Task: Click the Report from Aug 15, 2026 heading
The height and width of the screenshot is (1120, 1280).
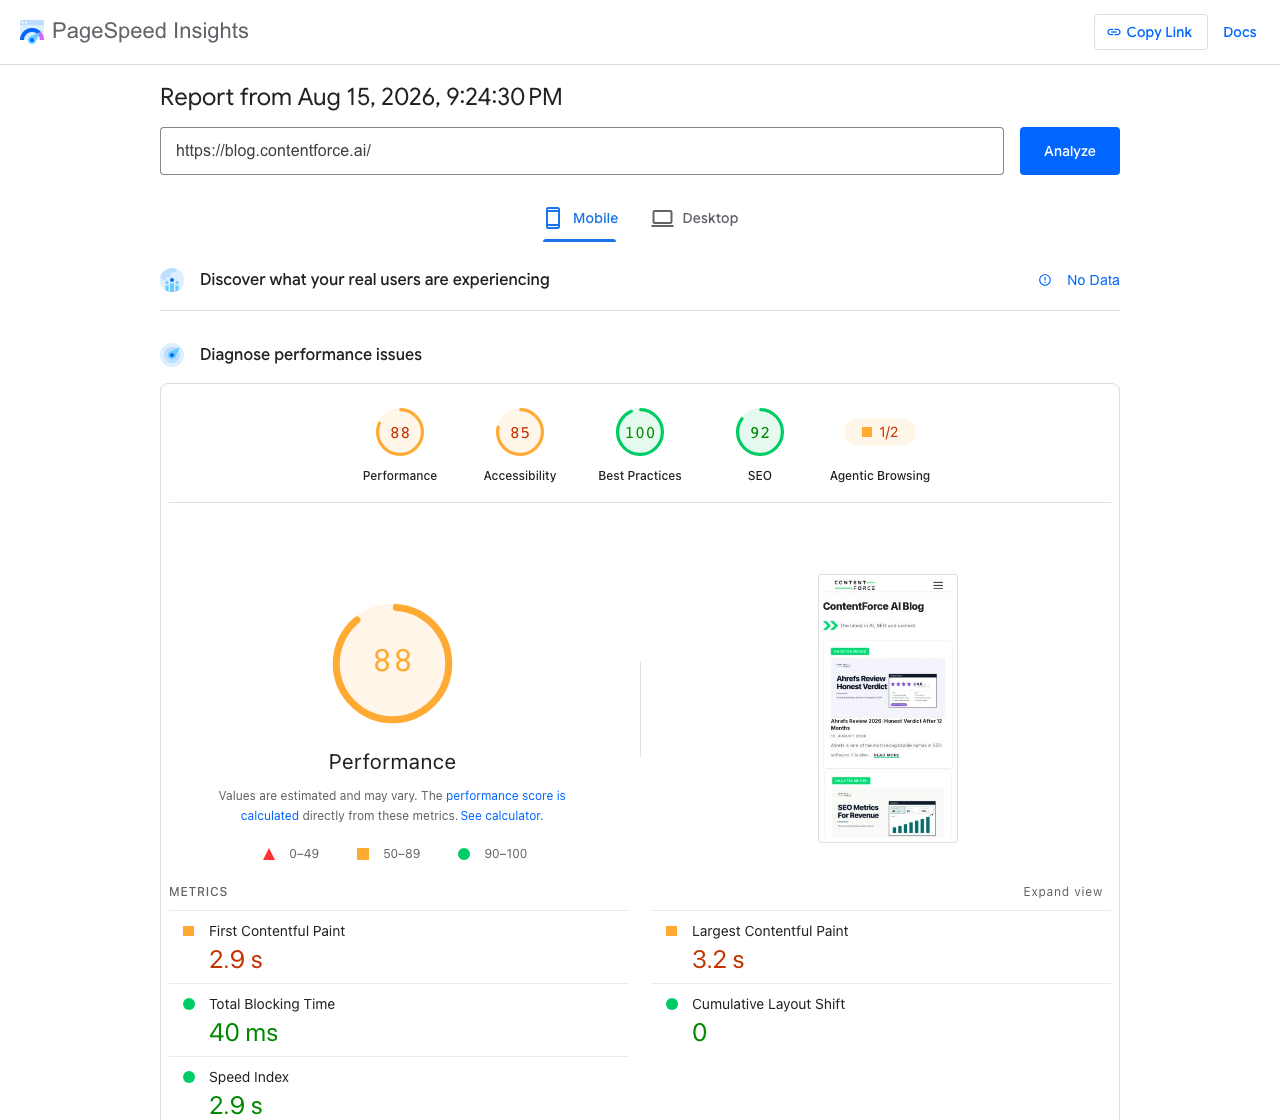Action: point(361,97)
